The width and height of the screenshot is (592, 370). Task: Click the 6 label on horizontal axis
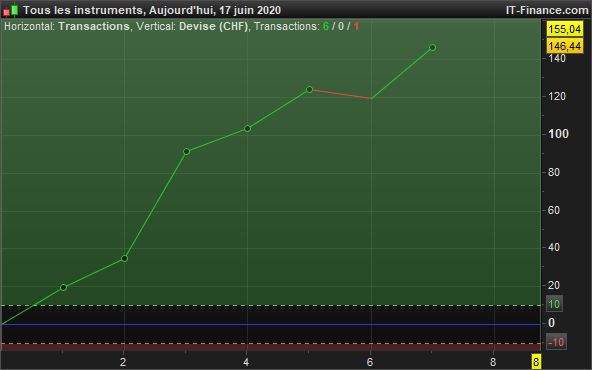(370, 362)
